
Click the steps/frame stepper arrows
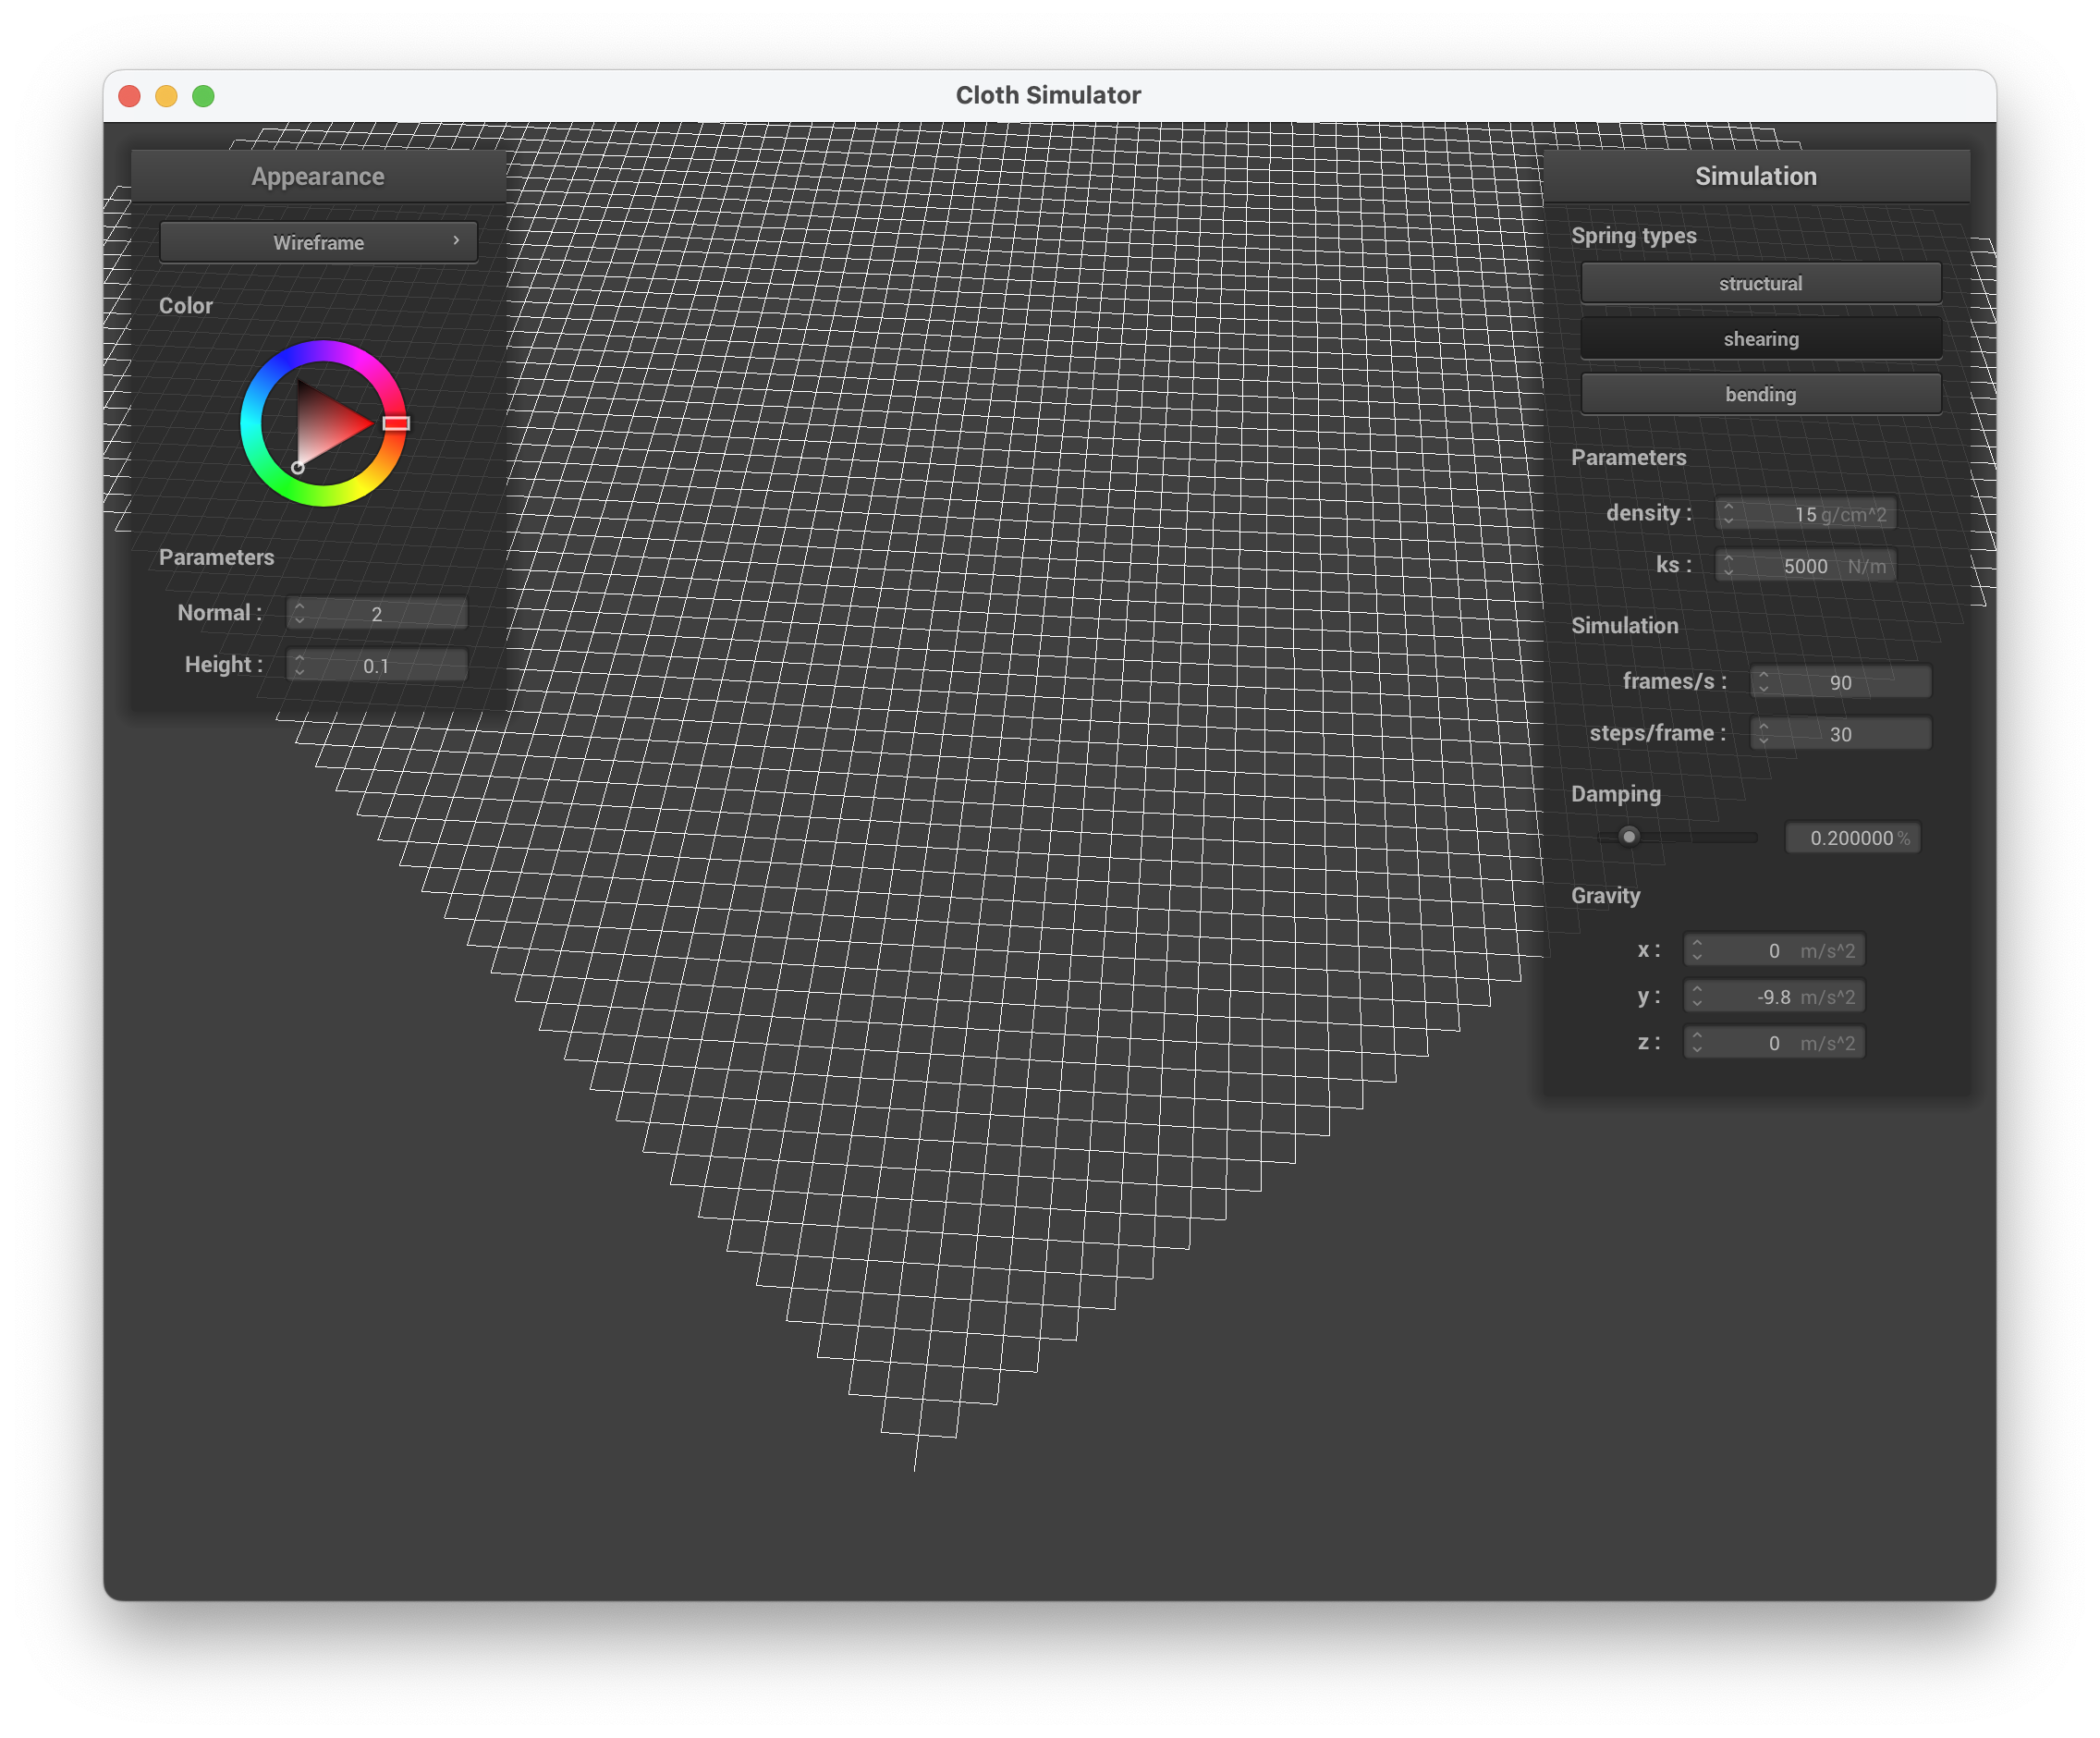pyautogui.click(x=1763, y=734)
